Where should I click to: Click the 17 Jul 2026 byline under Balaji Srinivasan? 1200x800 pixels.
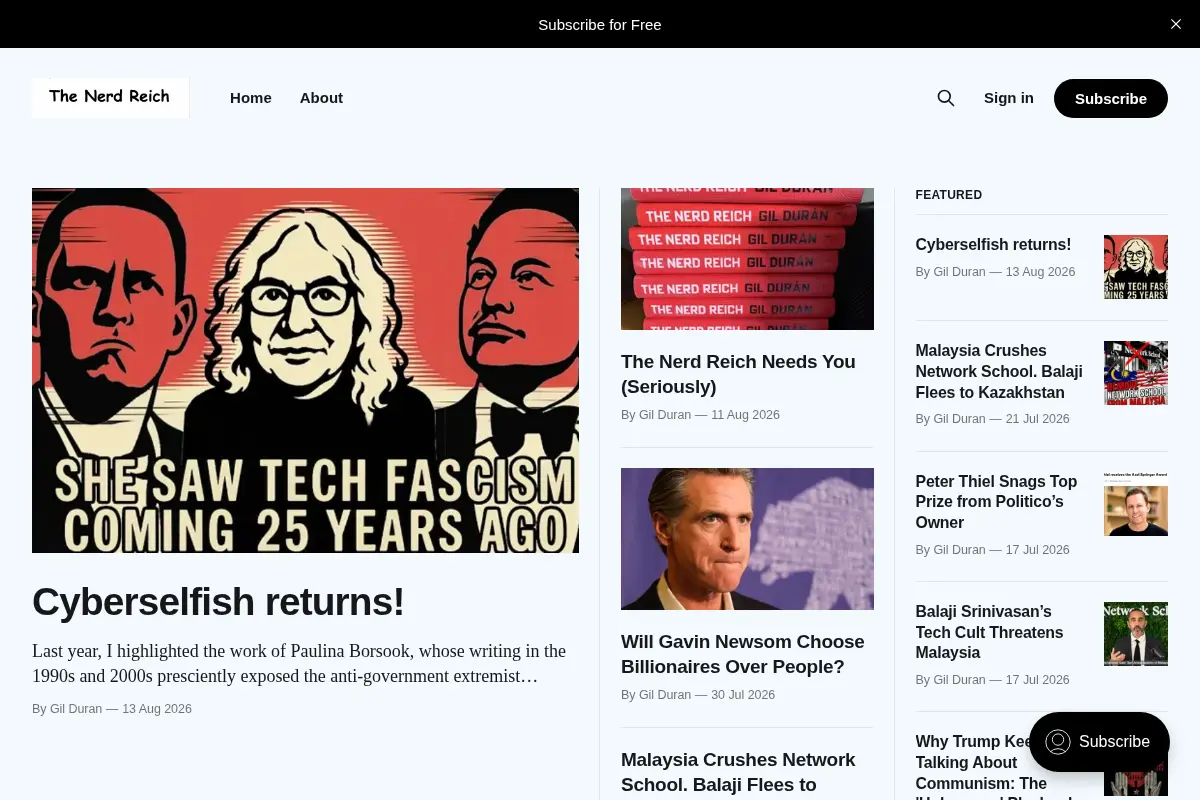tap(992, 680)
